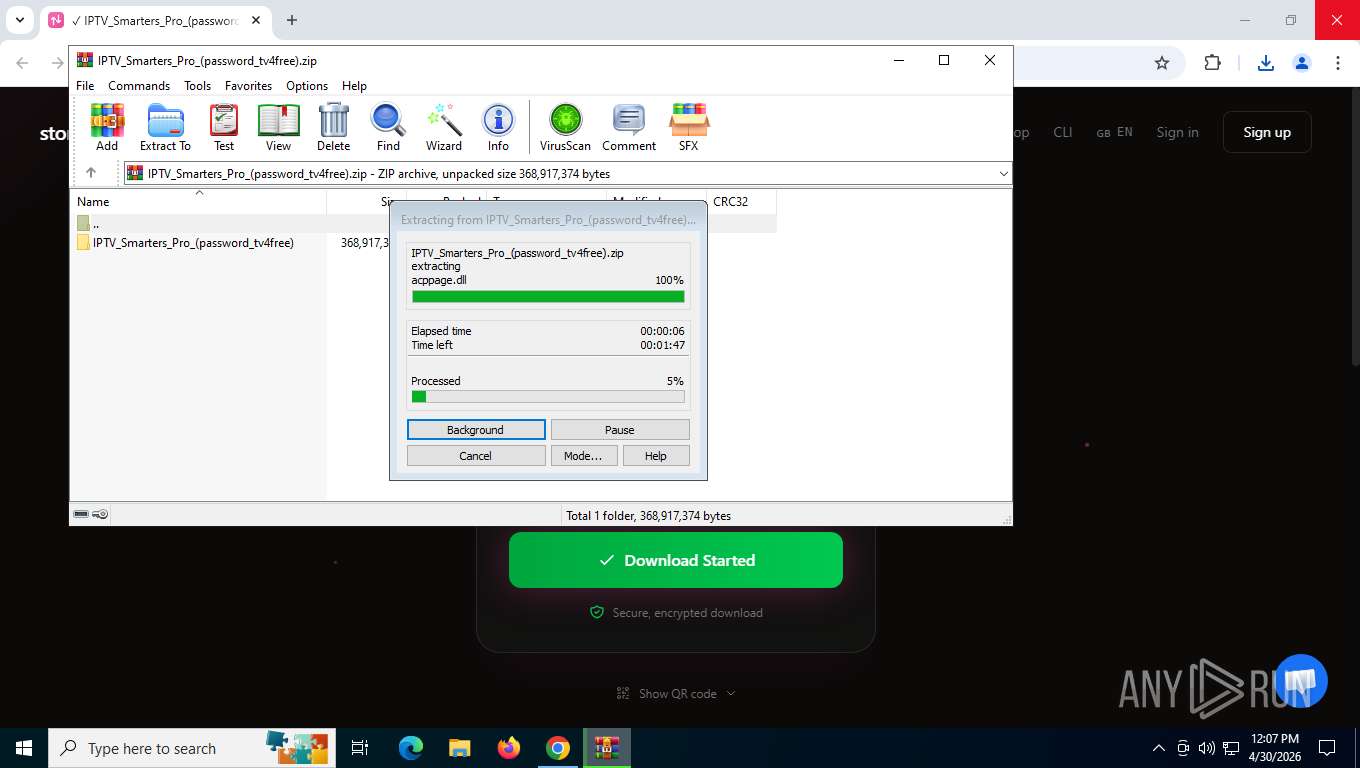Pause the extraction
This screenshot has width=1360, height=768.
620,430
